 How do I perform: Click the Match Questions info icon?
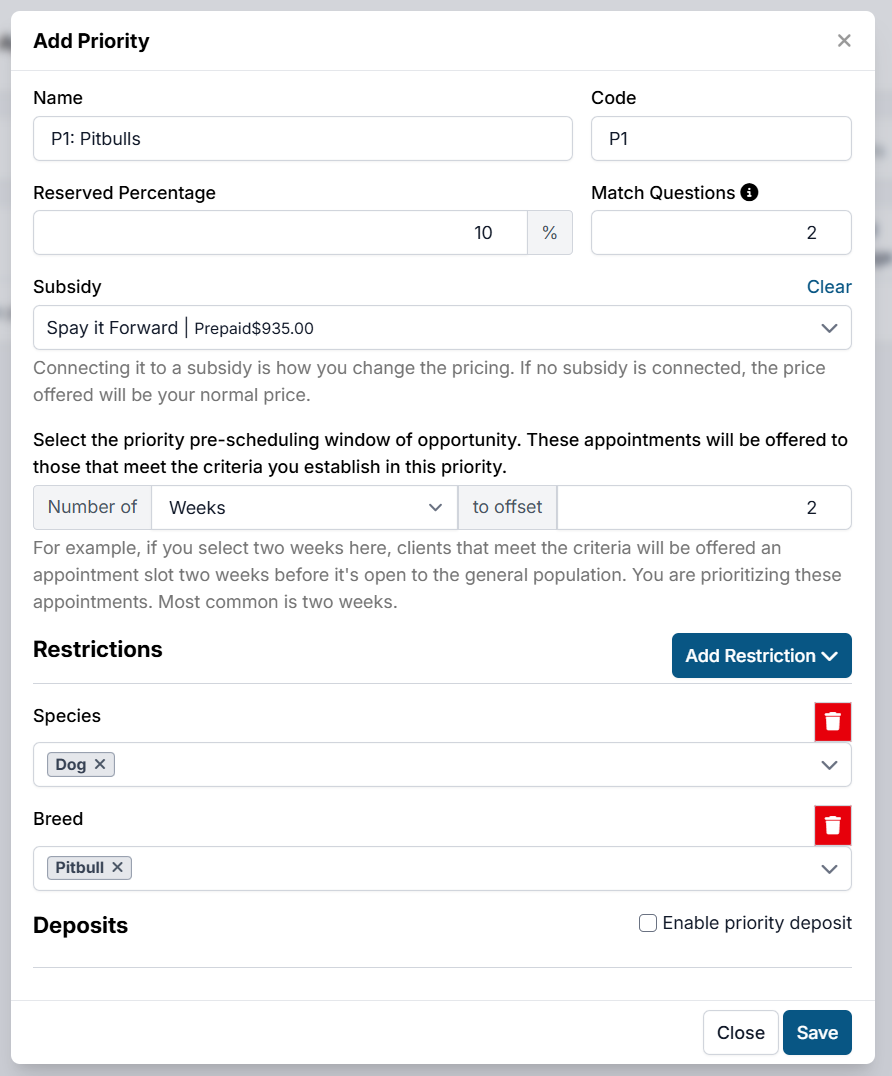[749, 192]
